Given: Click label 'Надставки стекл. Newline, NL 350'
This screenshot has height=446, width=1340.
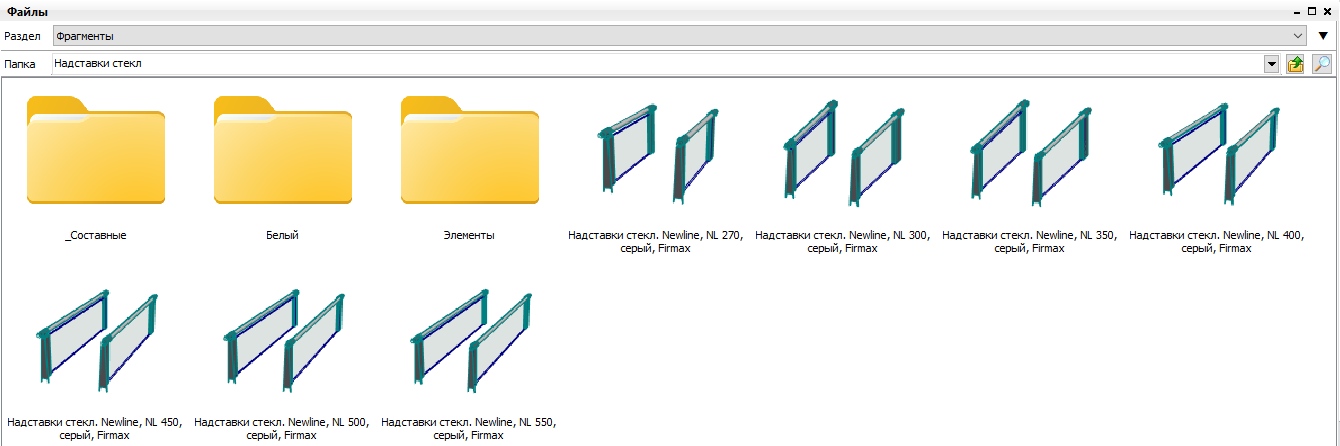Looking at the screenshot, I should pyautogui.click(x=1030, y=242).
